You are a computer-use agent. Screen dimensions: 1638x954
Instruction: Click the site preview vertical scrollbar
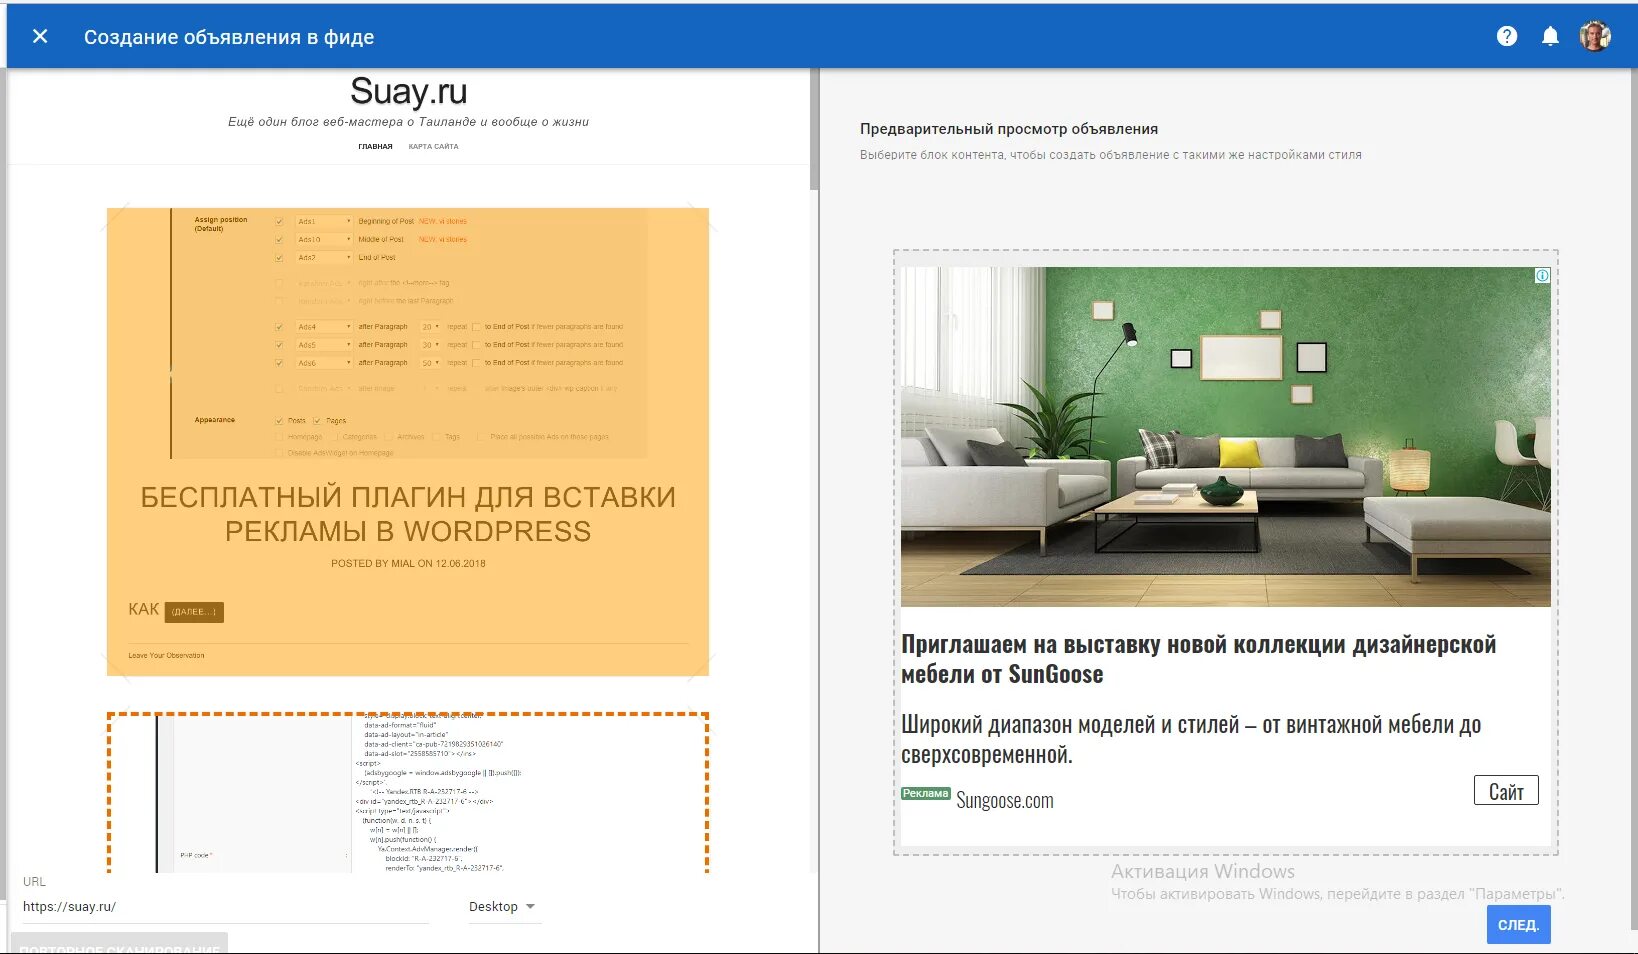(x=814, y=129)
